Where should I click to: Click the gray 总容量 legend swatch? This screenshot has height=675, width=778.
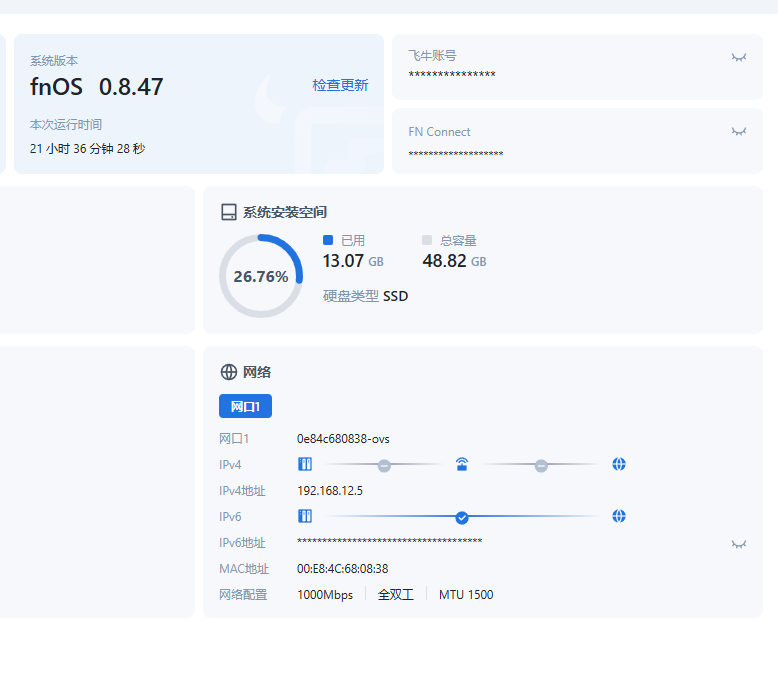coord(427,240)
